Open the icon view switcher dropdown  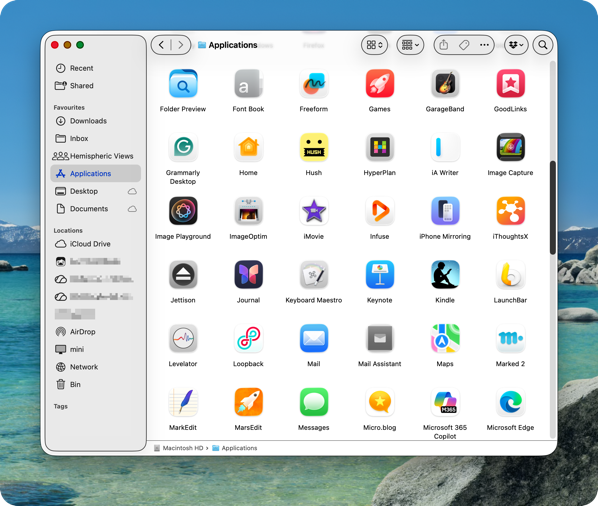tap(375, 45)
